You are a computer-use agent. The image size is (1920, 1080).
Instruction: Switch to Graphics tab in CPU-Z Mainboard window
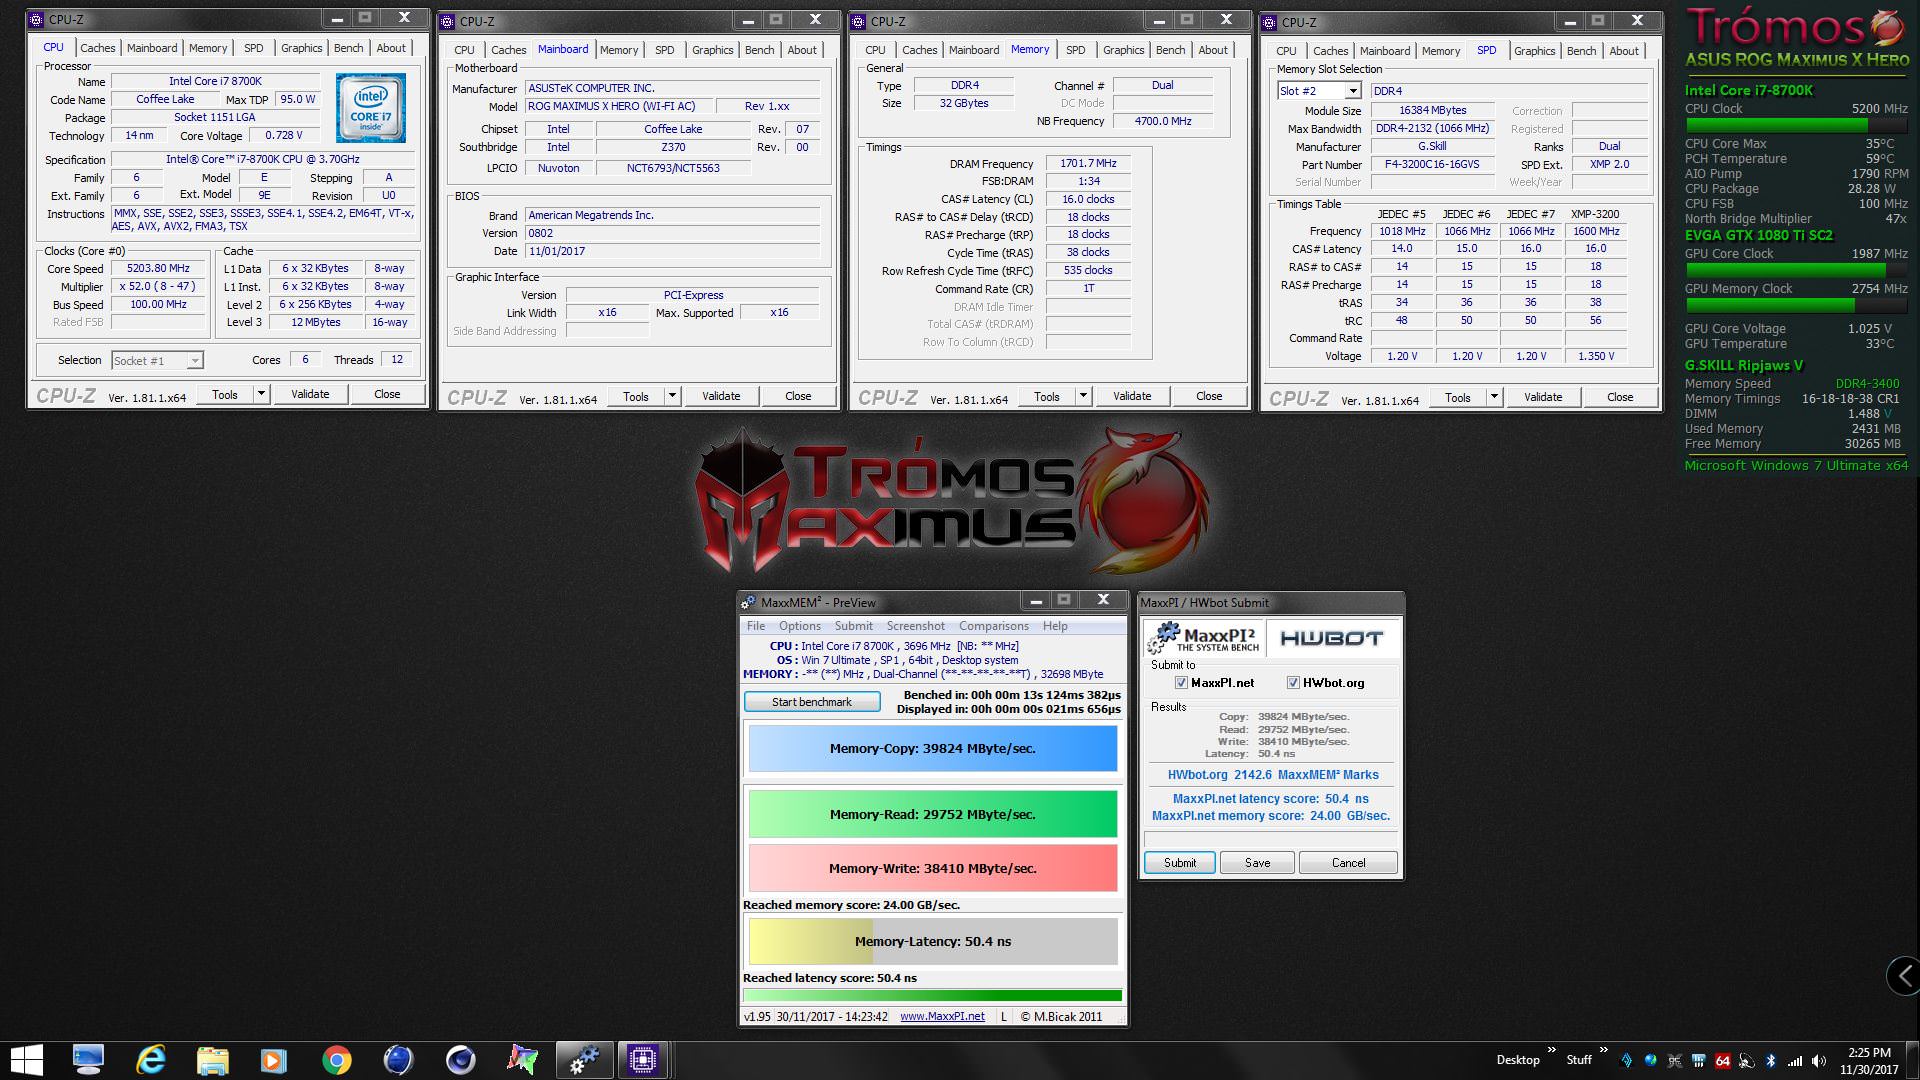[x=713, y=50]
